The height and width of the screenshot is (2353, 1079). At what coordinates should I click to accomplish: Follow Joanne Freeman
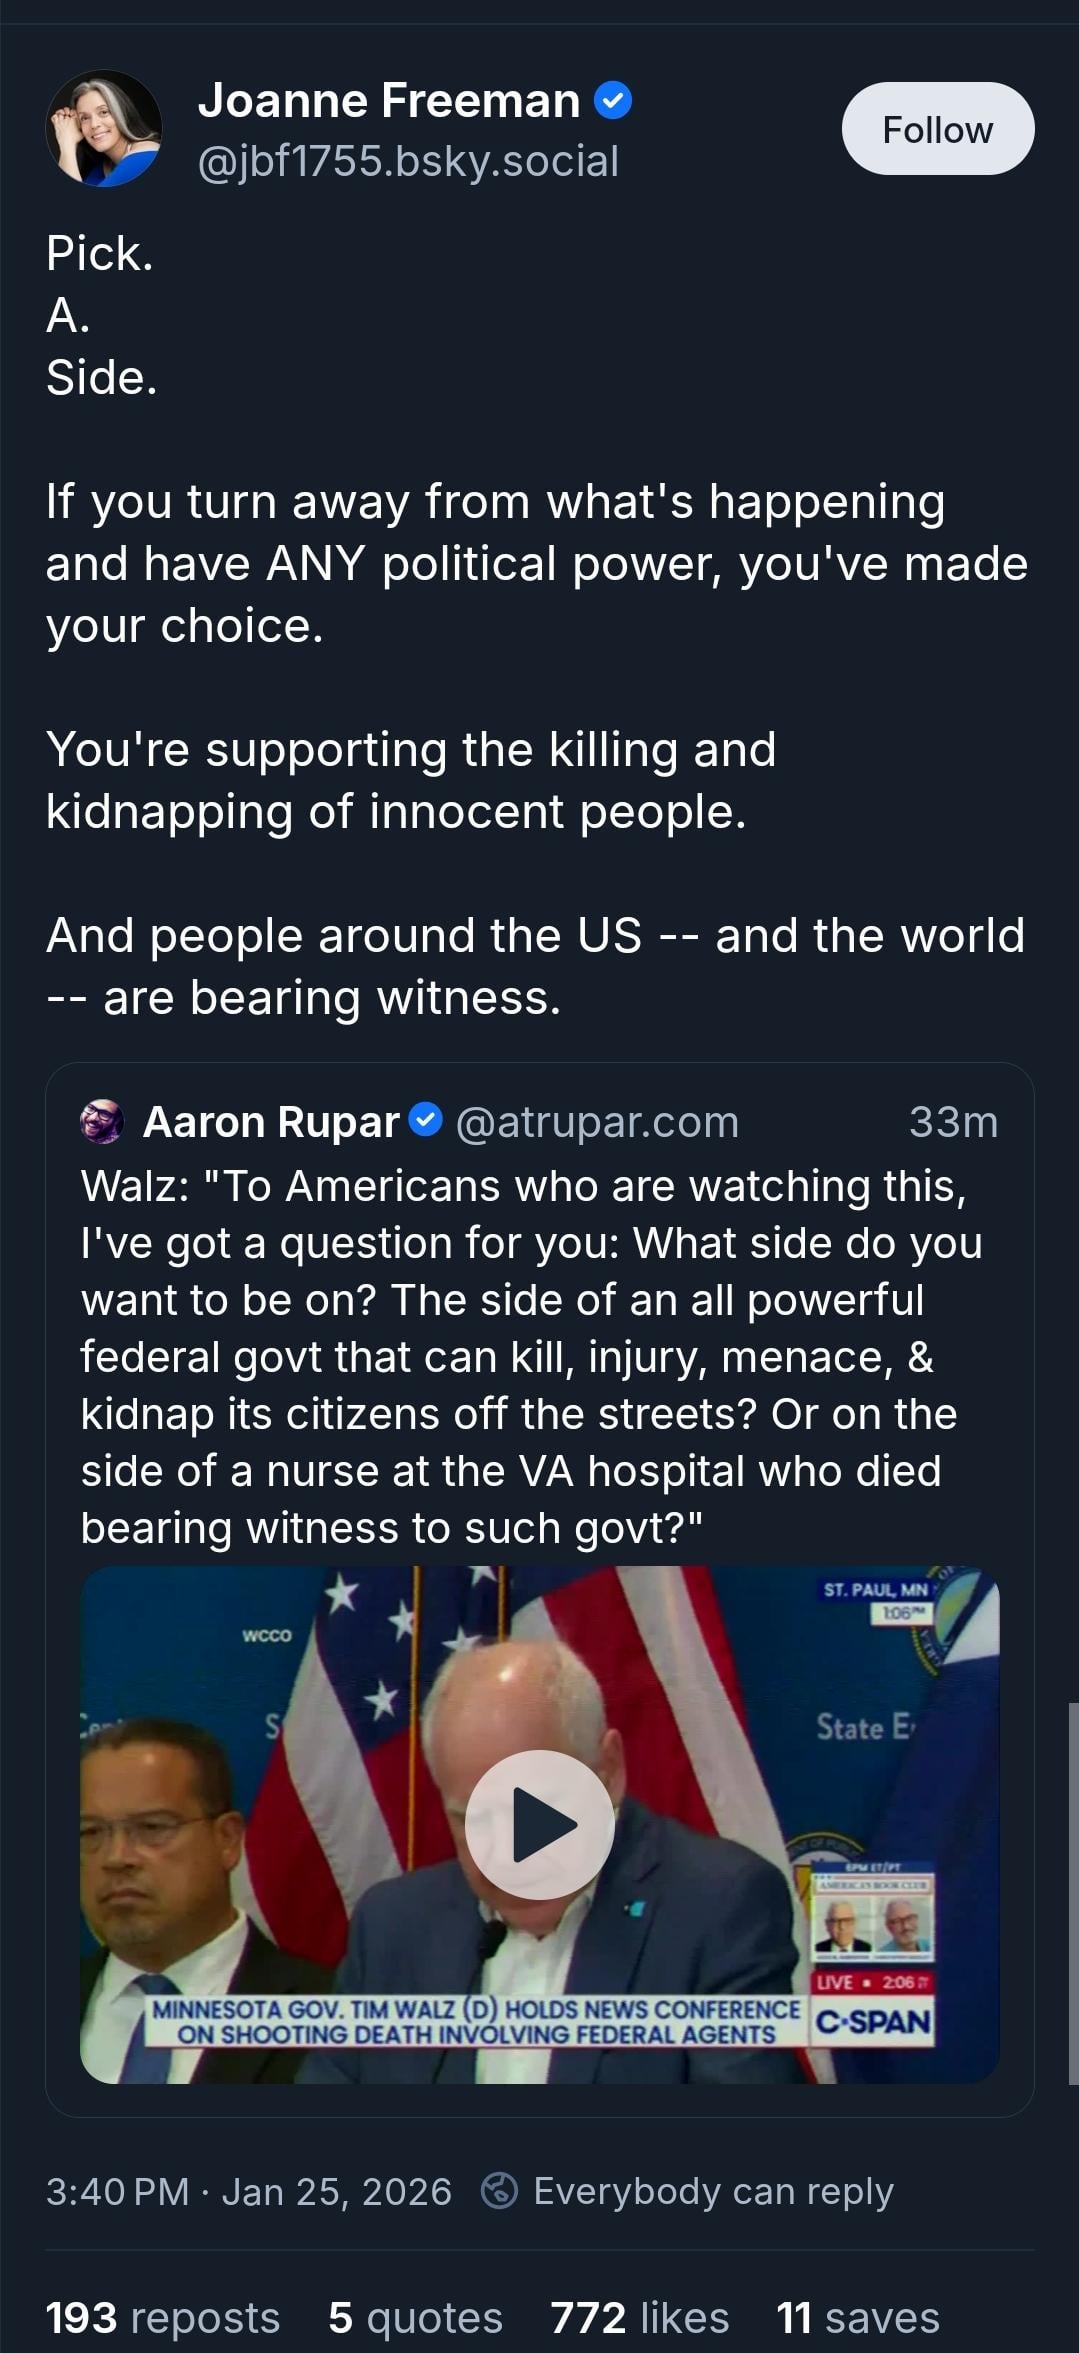[x=937, y=129]
